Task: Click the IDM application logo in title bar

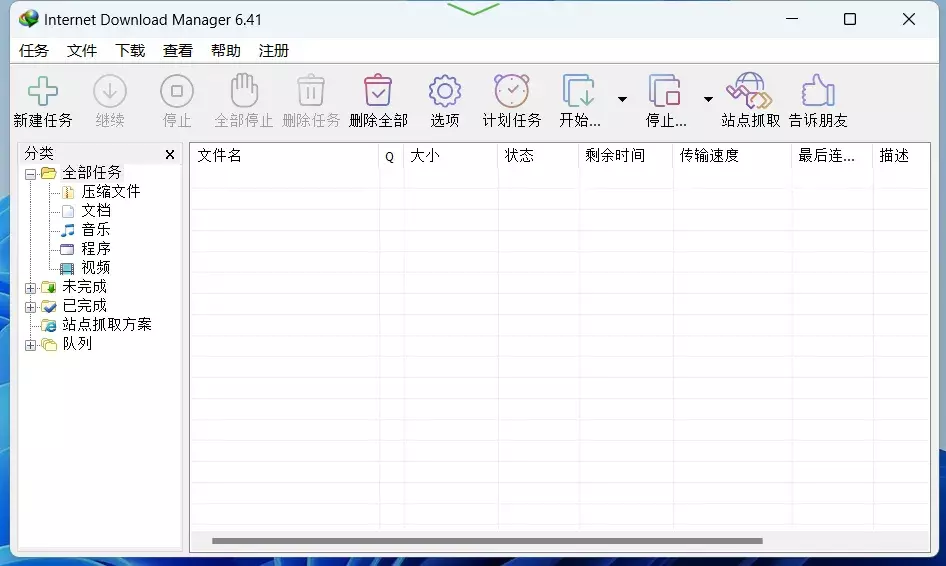Action: [28, 19]
